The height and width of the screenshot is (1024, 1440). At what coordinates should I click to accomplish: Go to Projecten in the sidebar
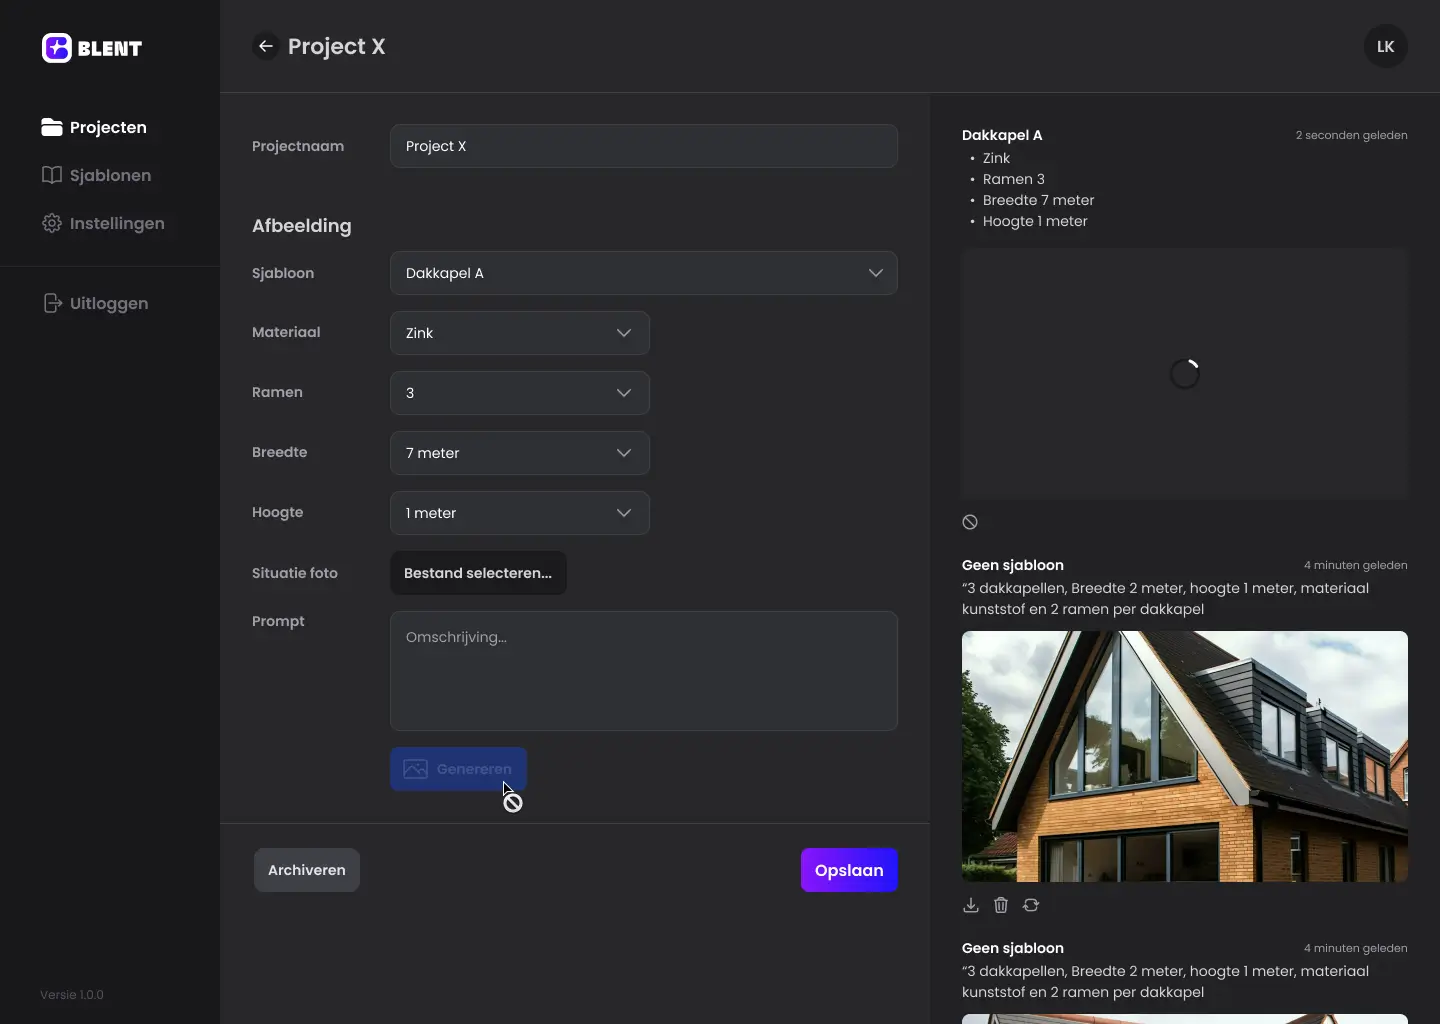(95, 127)
